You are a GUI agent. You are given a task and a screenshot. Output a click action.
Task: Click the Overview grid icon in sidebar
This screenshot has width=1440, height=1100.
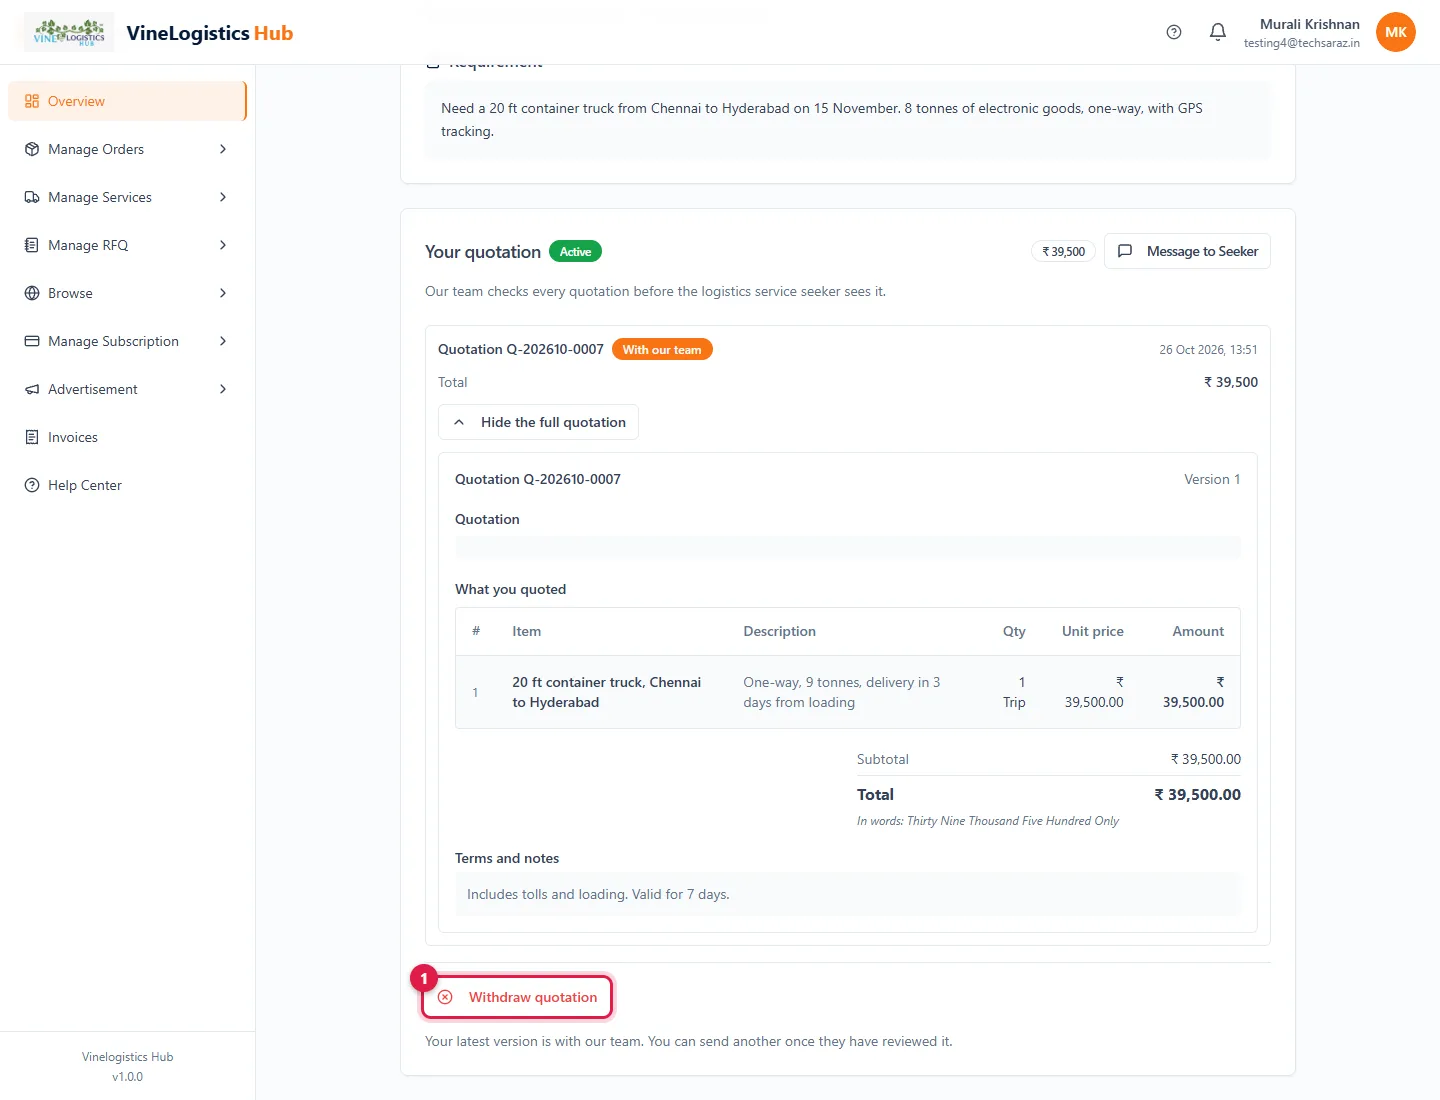pos(32,101)
